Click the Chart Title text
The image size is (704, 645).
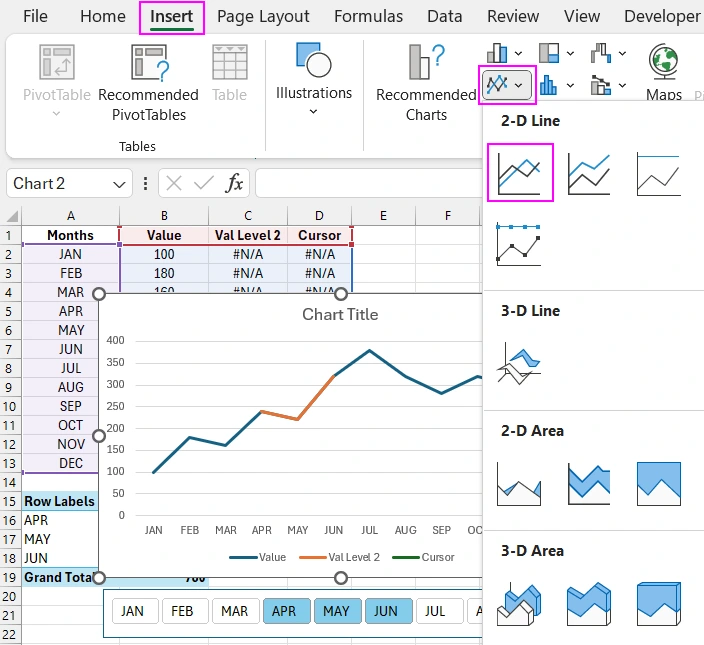pos(340,314)
